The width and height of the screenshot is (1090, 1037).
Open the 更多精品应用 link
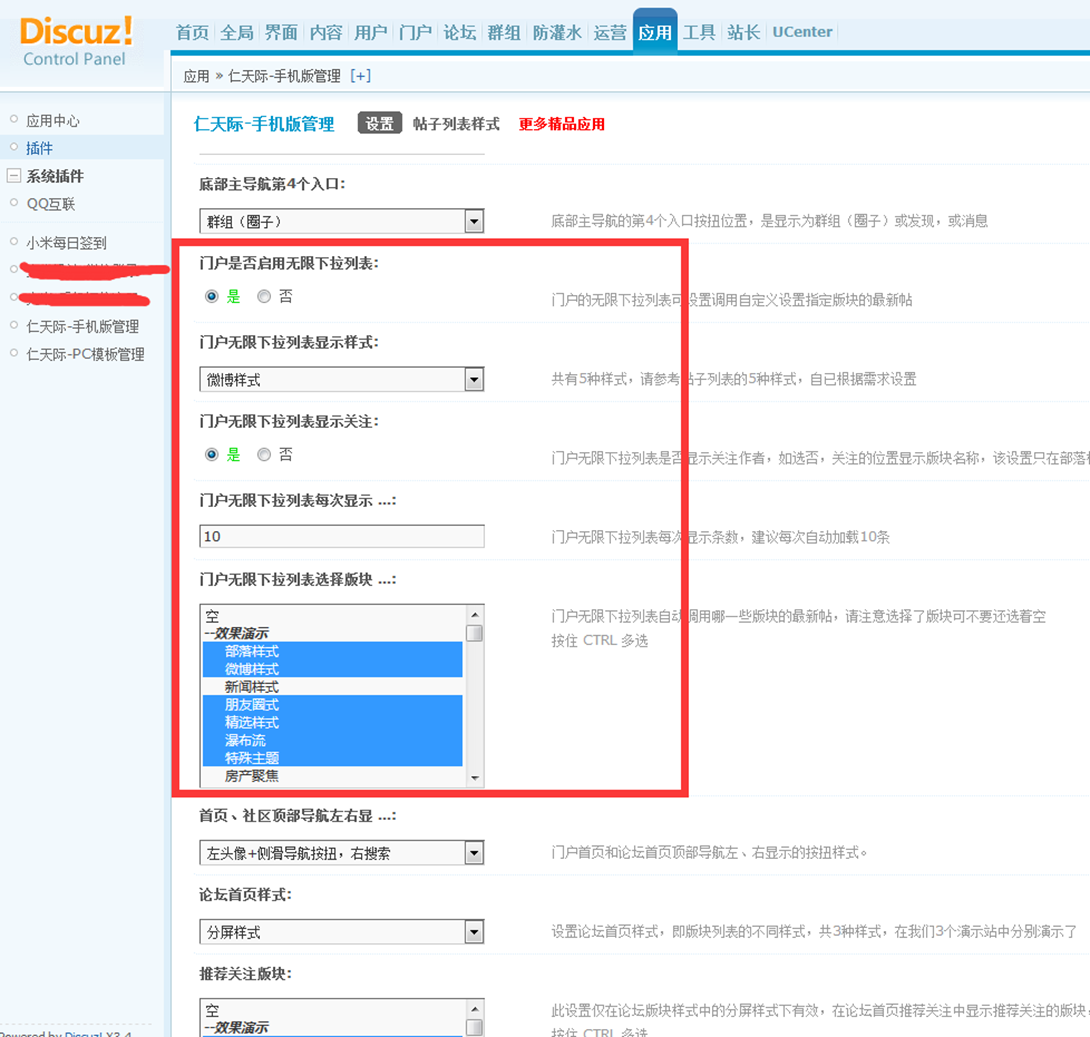pos(562,124)
